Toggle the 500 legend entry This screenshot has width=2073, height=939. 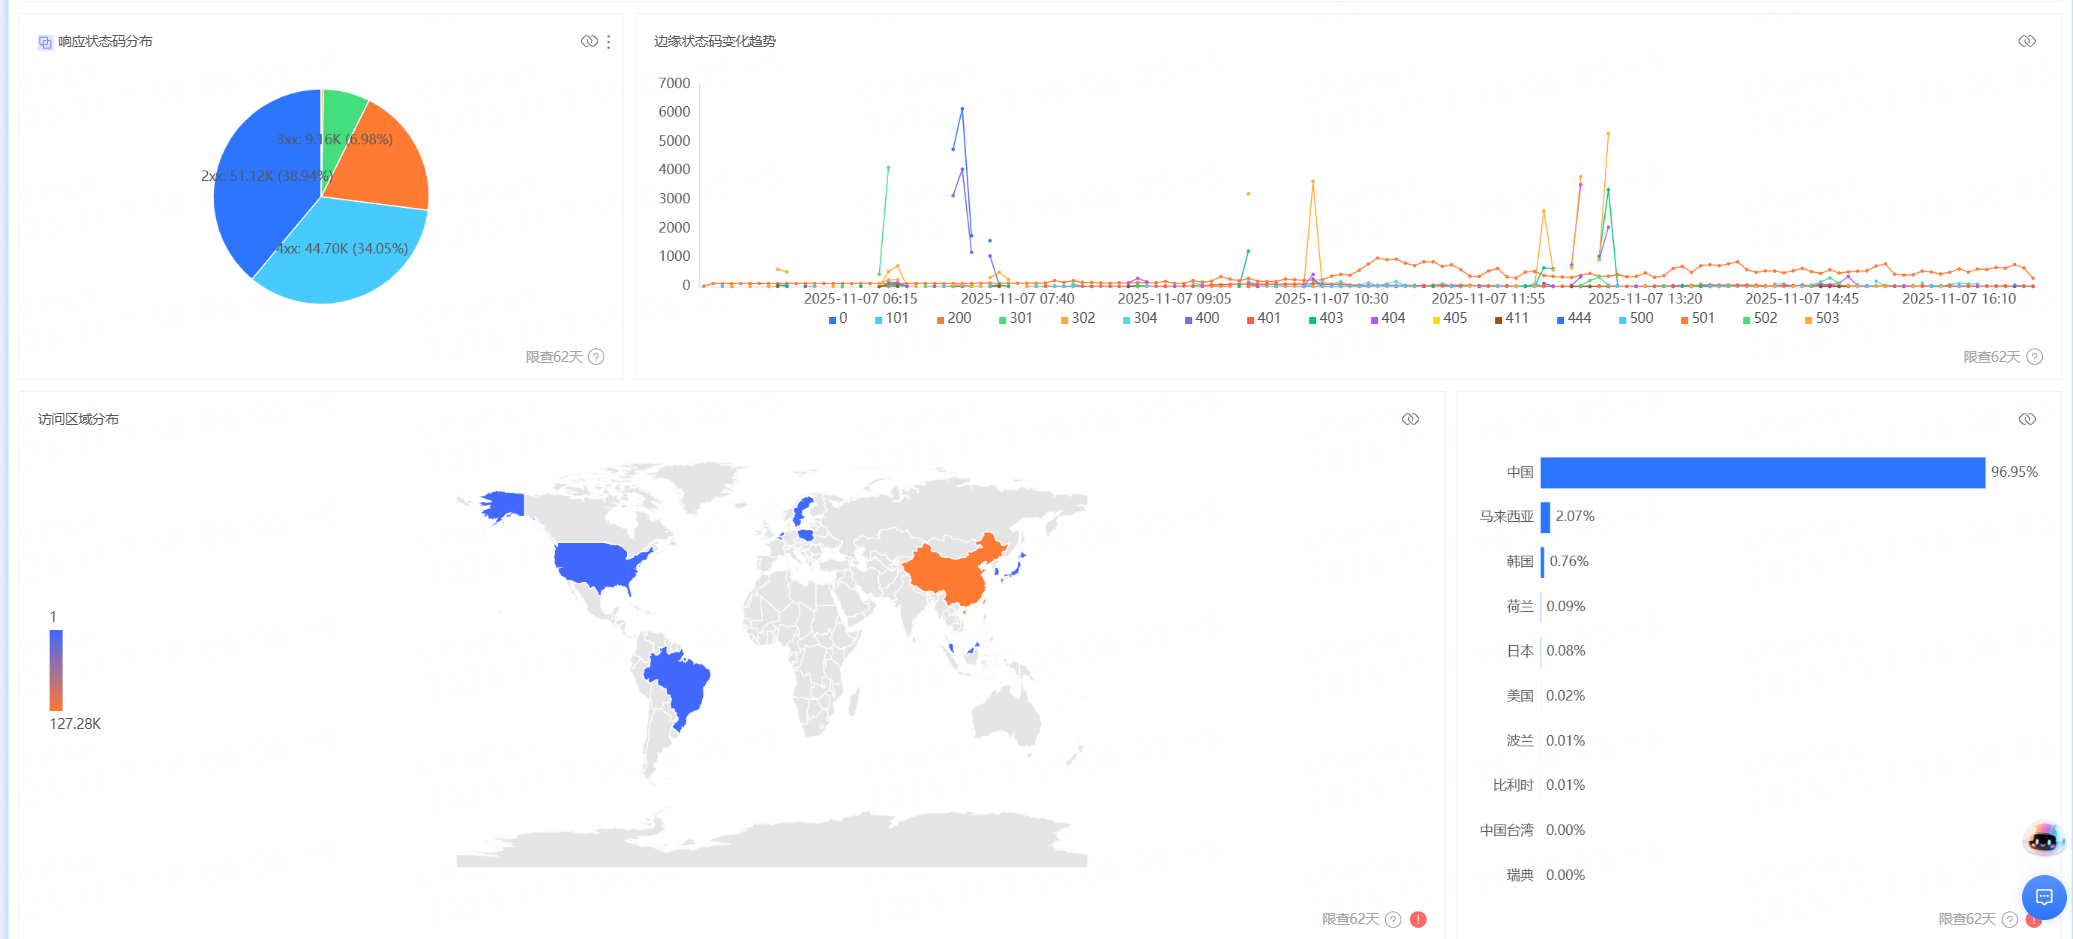click(1635, 319)
